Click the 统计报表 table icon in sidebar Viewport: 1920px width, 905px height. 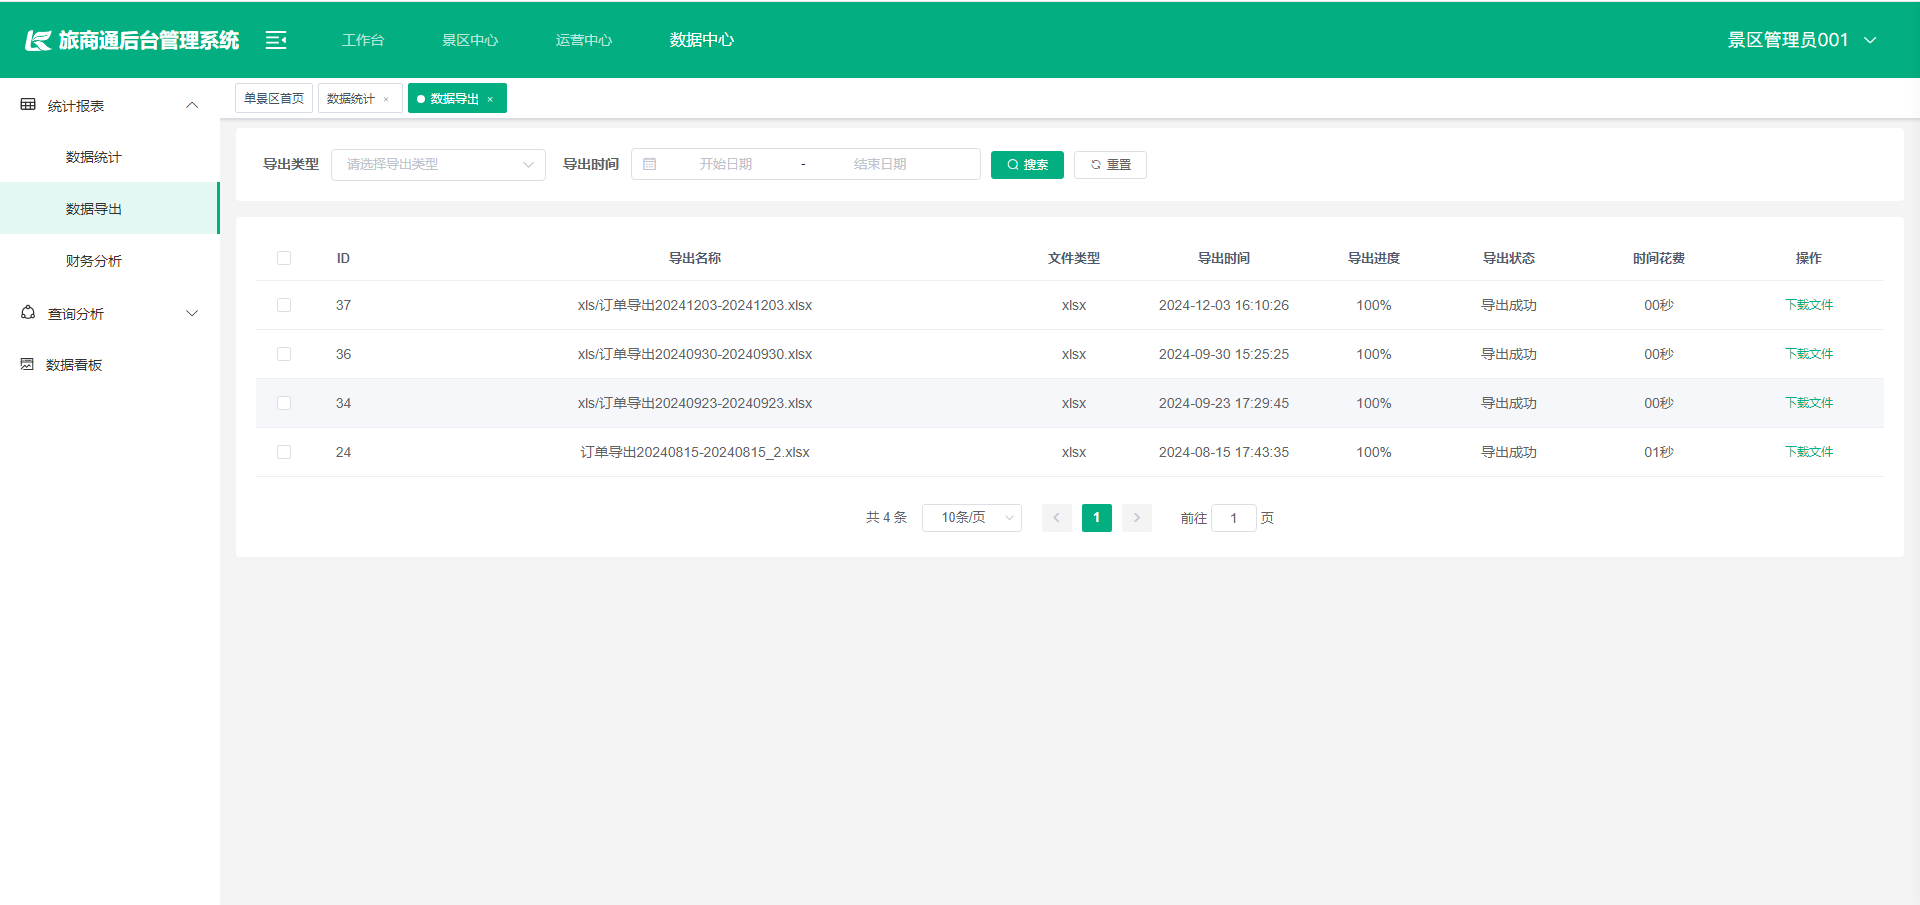pos(28,105)
